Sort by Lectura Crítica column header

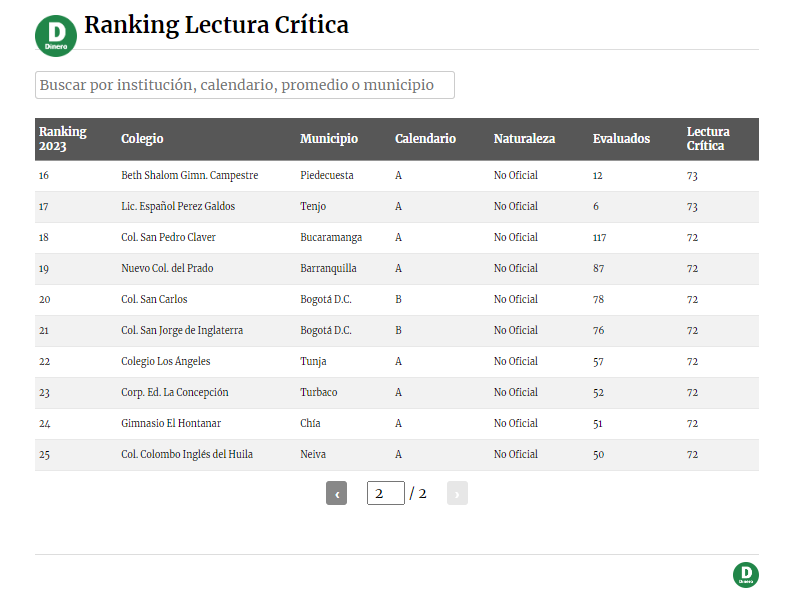coord(708,139)
